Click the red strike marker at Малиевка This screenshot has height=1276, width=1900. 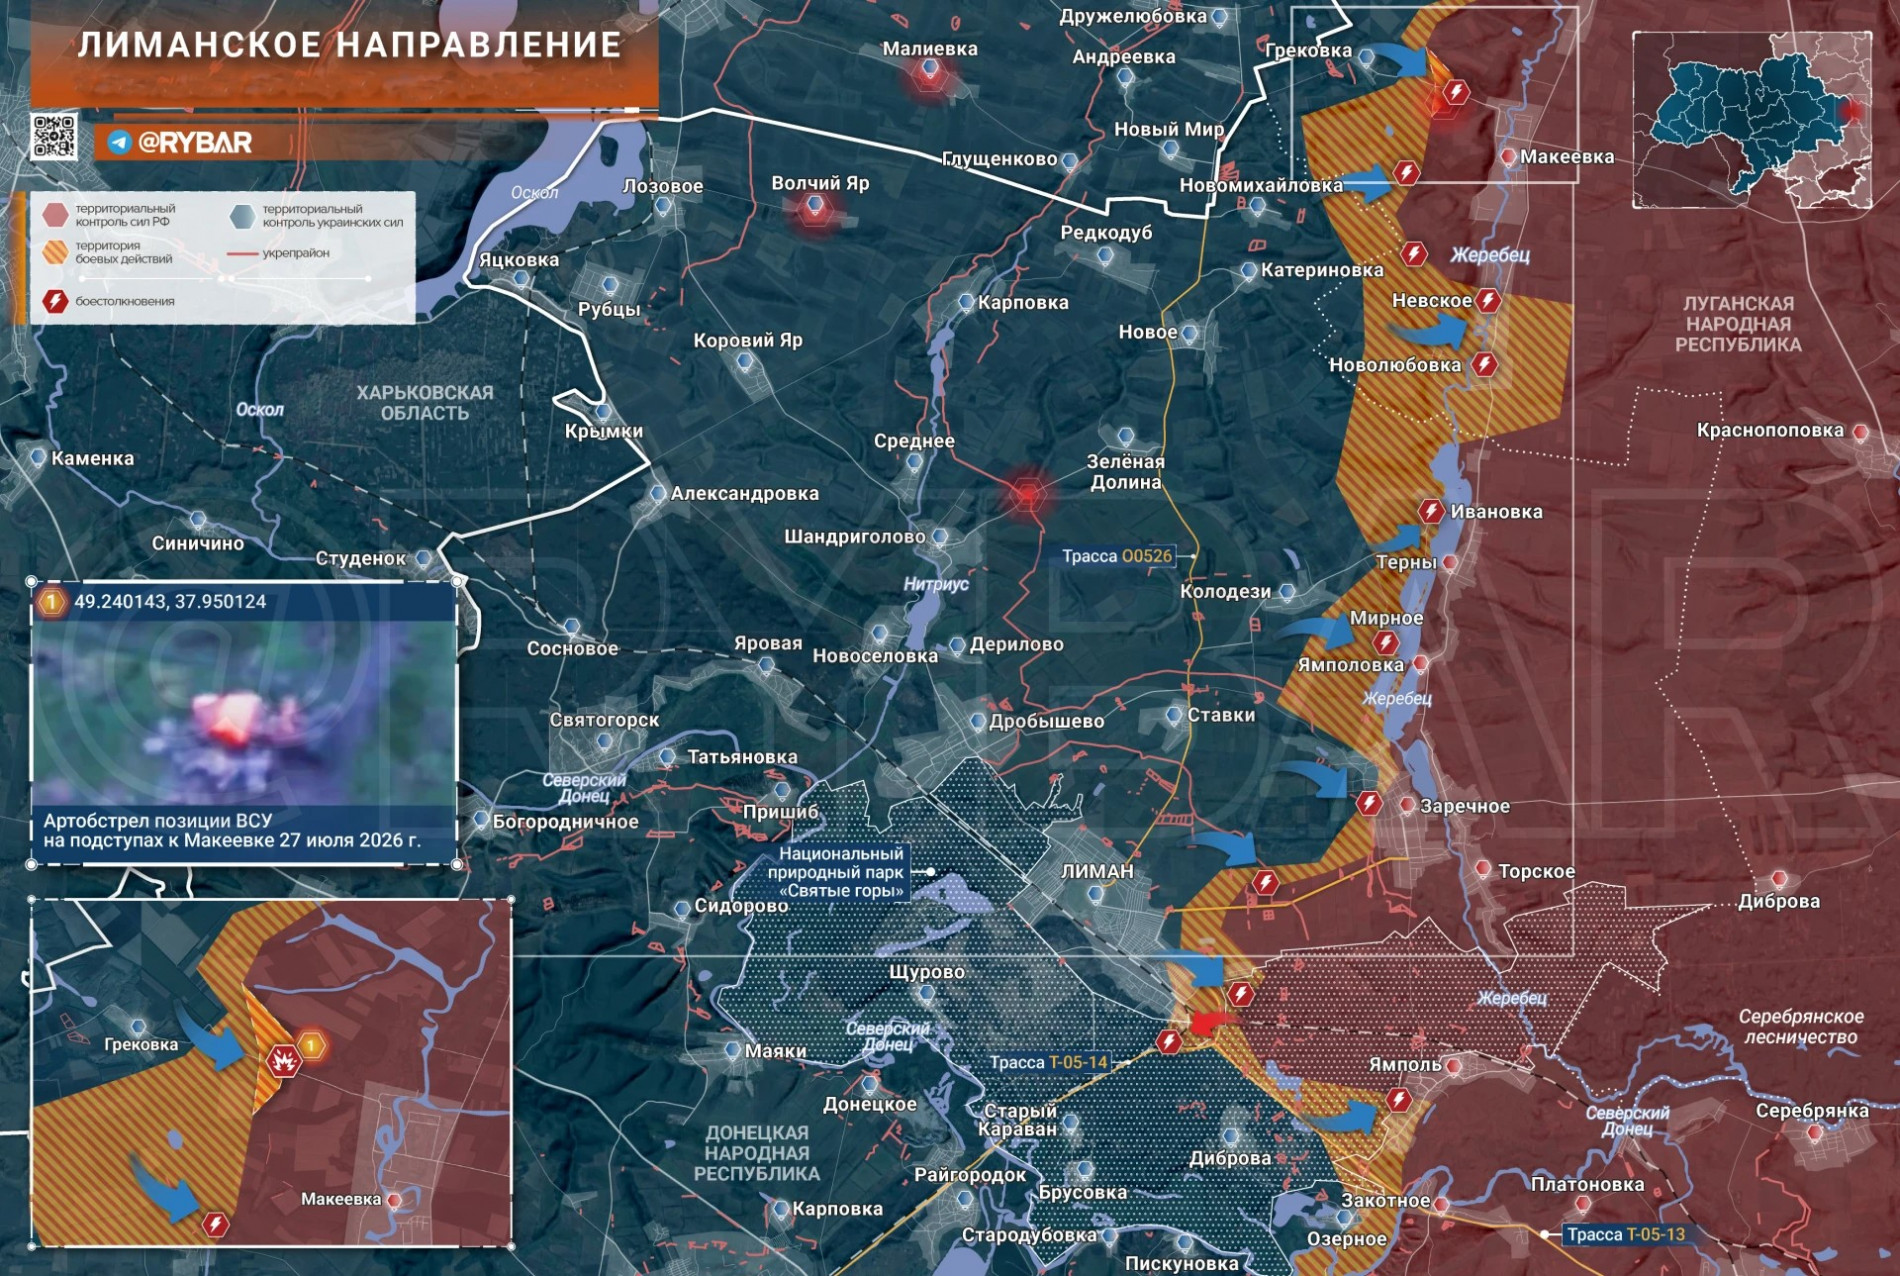click(x=930, y=72)
